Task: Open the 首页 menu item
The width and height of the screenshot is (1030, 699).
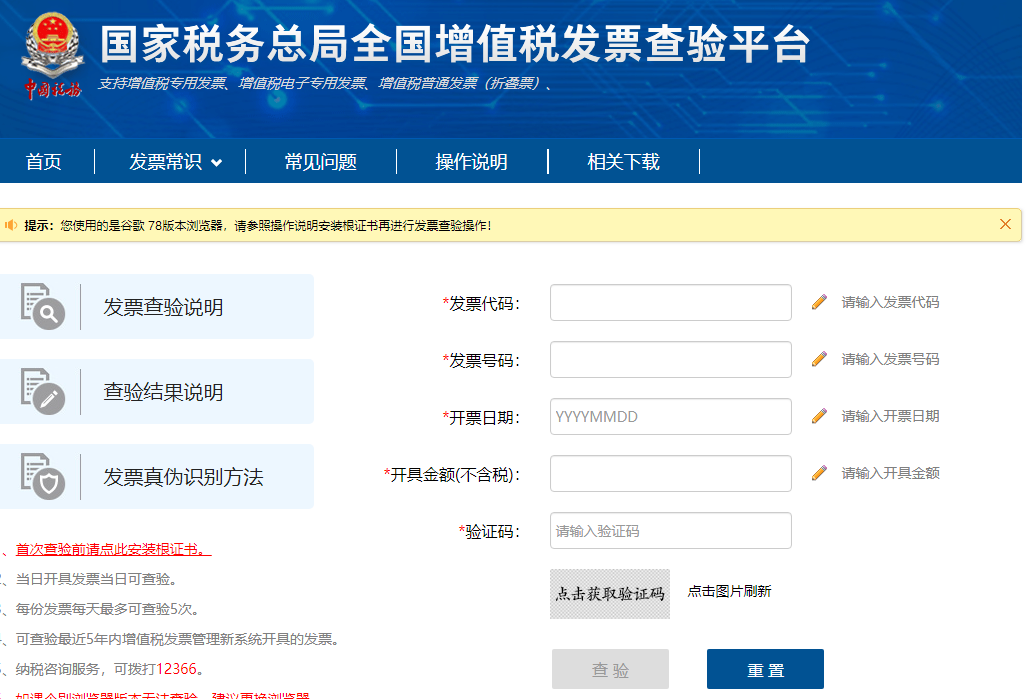Action: [x=43, y=161]
